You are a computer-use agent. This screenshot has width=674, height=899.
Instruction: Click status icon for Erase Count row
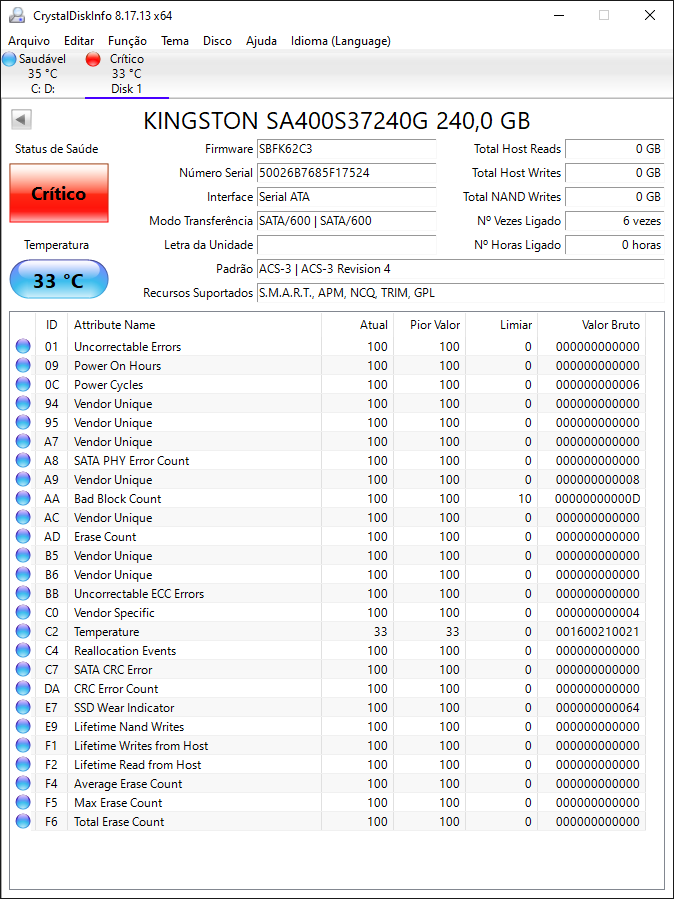[23, 536]
